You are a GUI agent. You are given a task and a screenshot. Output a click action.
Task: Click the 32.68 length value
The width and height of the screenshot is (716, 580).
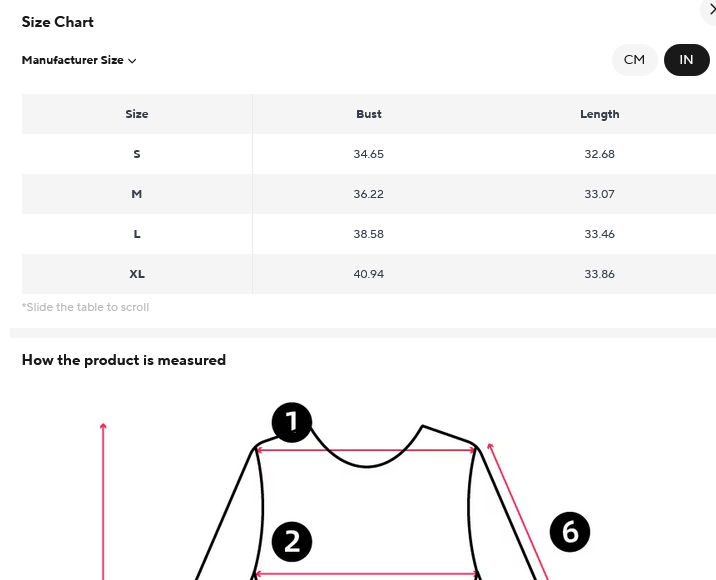click(600, 154)
